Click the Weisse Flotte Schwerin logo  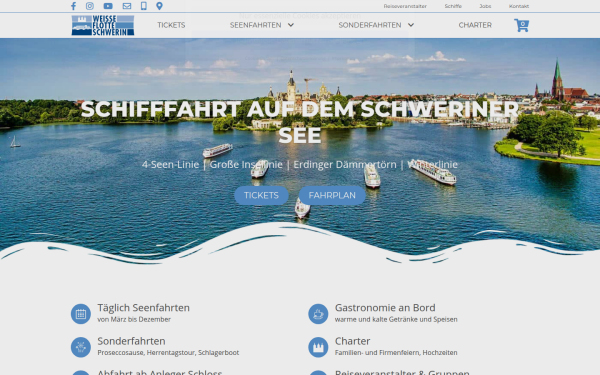tap(103, 25)
